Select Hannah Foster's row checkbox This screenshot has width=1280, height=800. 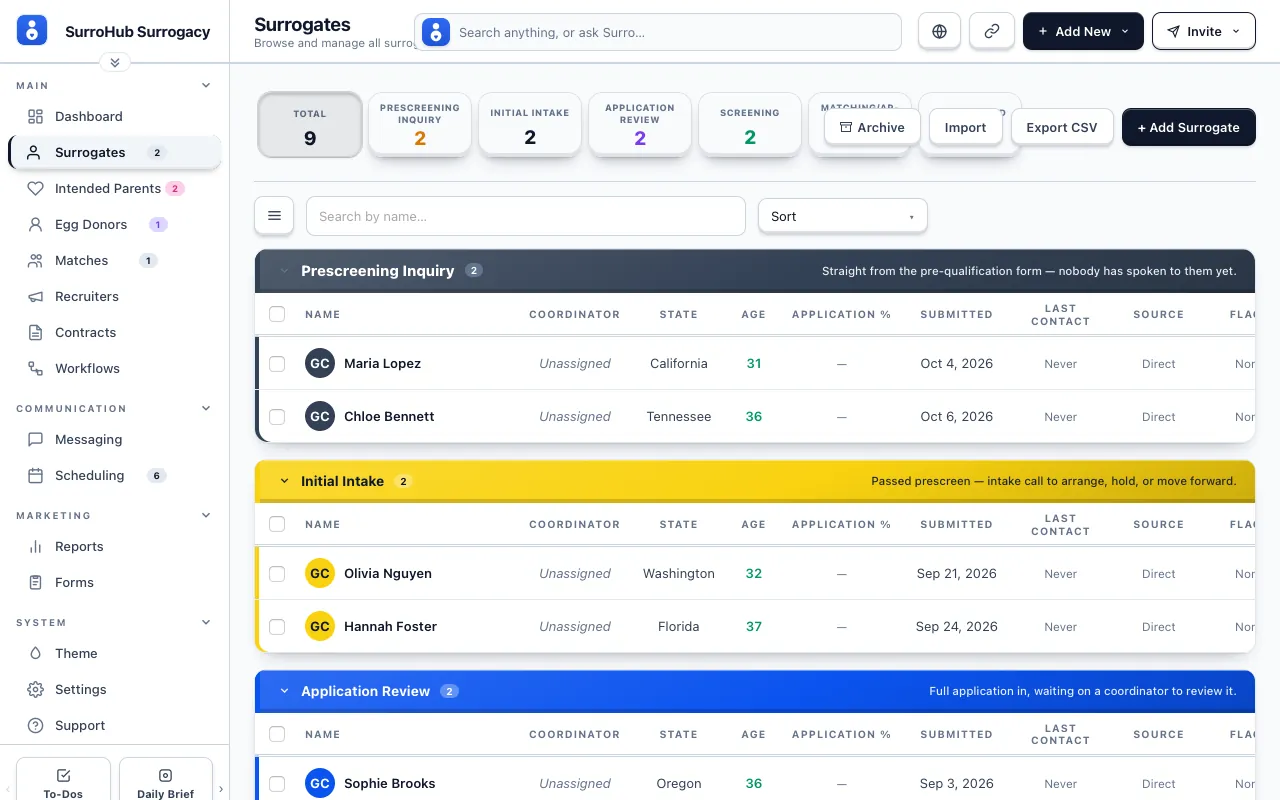click(277, 627)
